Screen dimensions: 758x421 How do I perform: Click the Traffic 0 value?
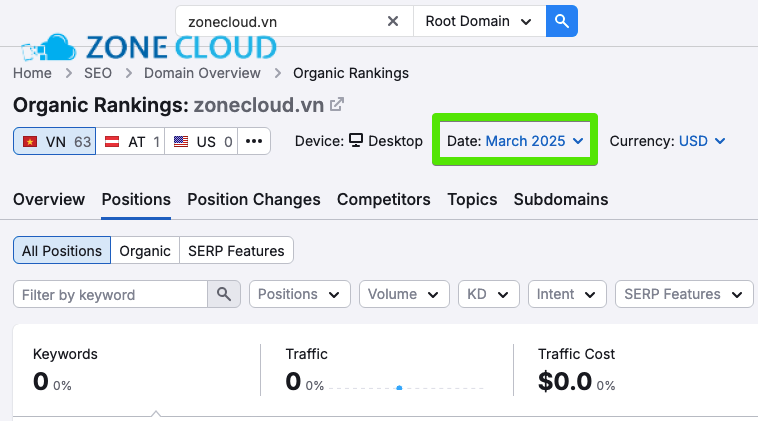pos(293,381)
